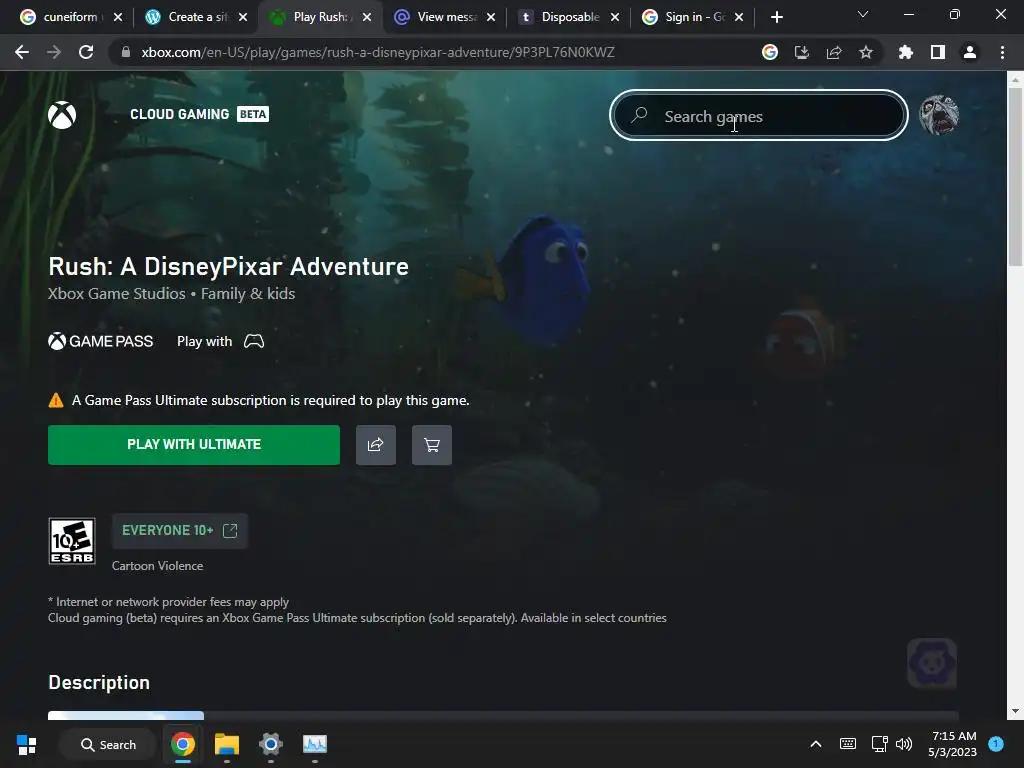Open the clock and date panel

click(x=953, y=744)
